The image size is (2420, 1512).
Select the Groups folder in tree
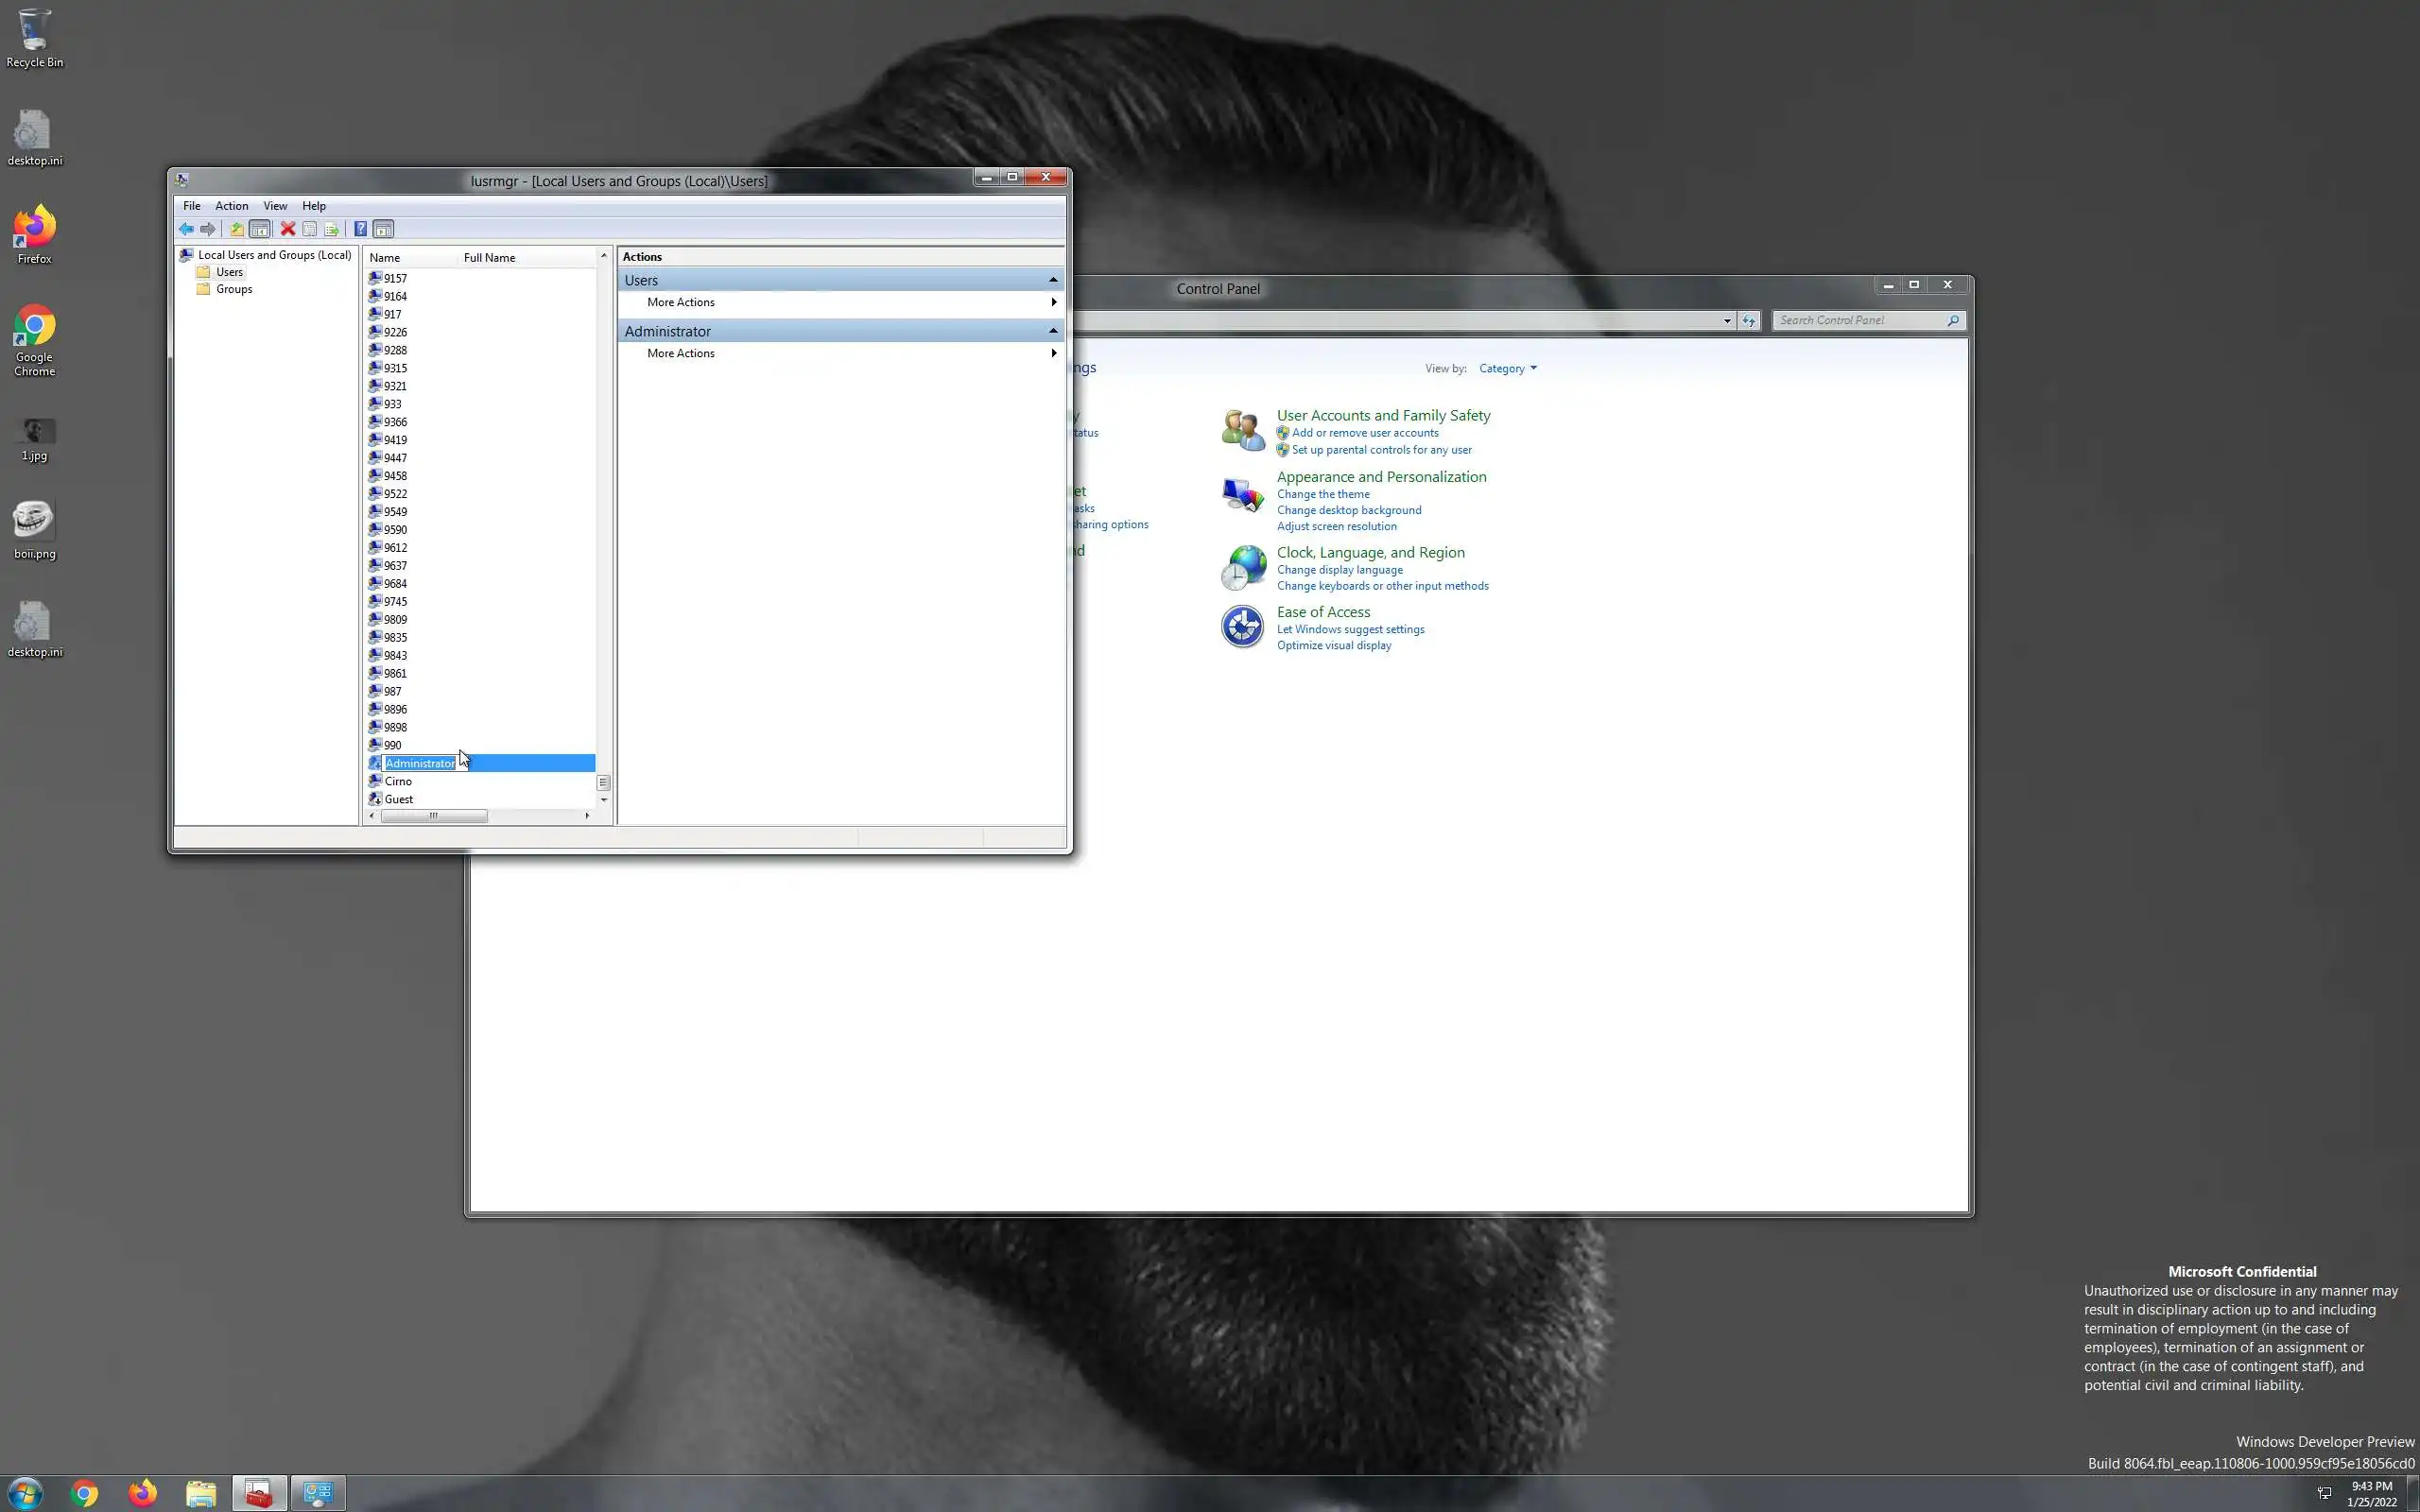[x=234, y=289]
